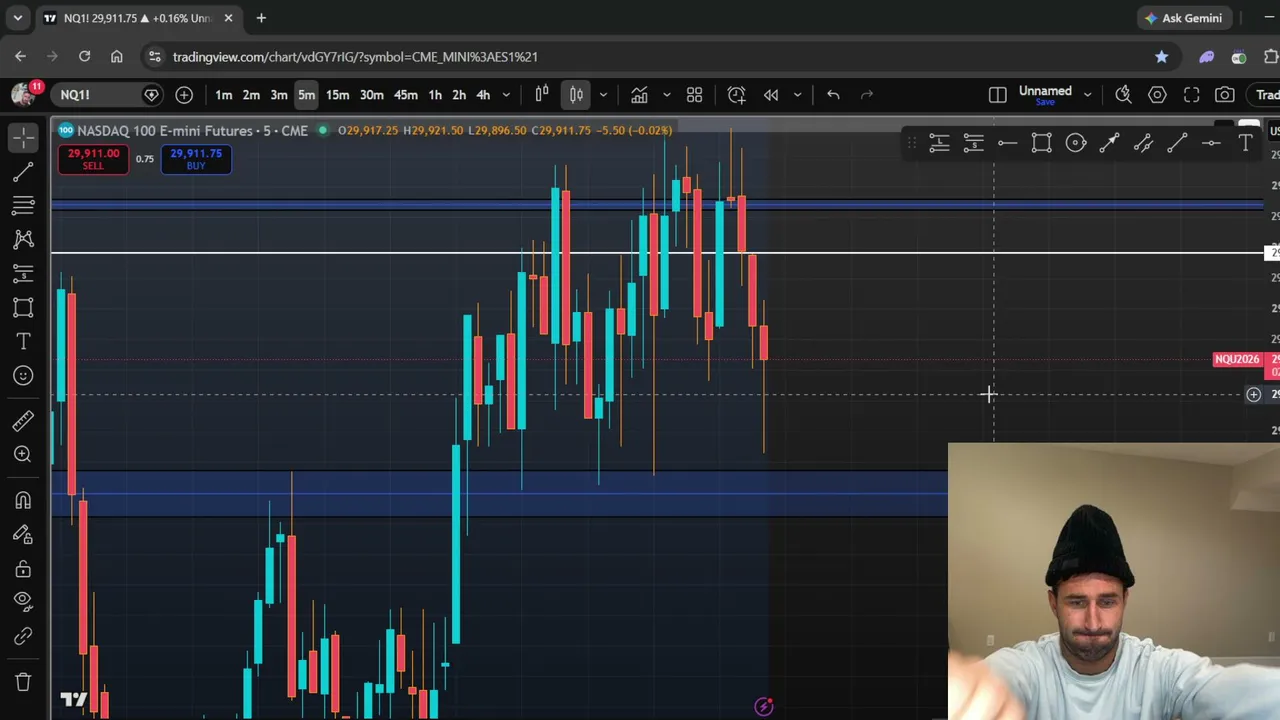This screenshot has width=1280, height=720.
Task: Select the Text annotation tool in sidebar
Action: coord(23,341)
